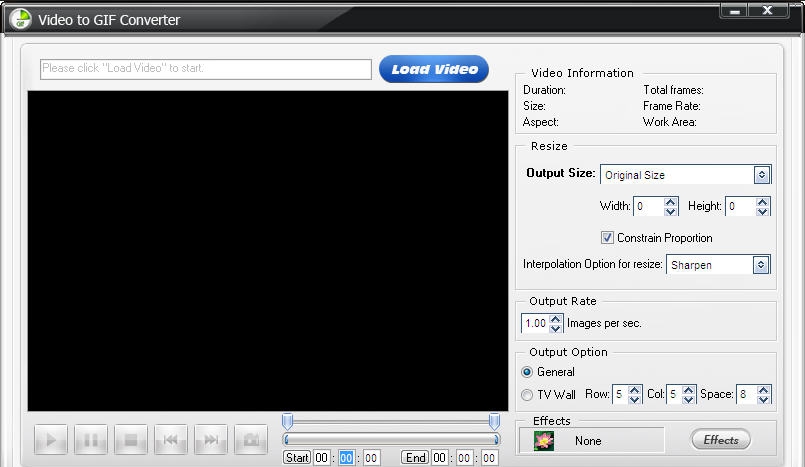The width and height of the screenshot is (805, 467).
Task: Increase Output Rate images per sec
Action: tap(555, 319)
